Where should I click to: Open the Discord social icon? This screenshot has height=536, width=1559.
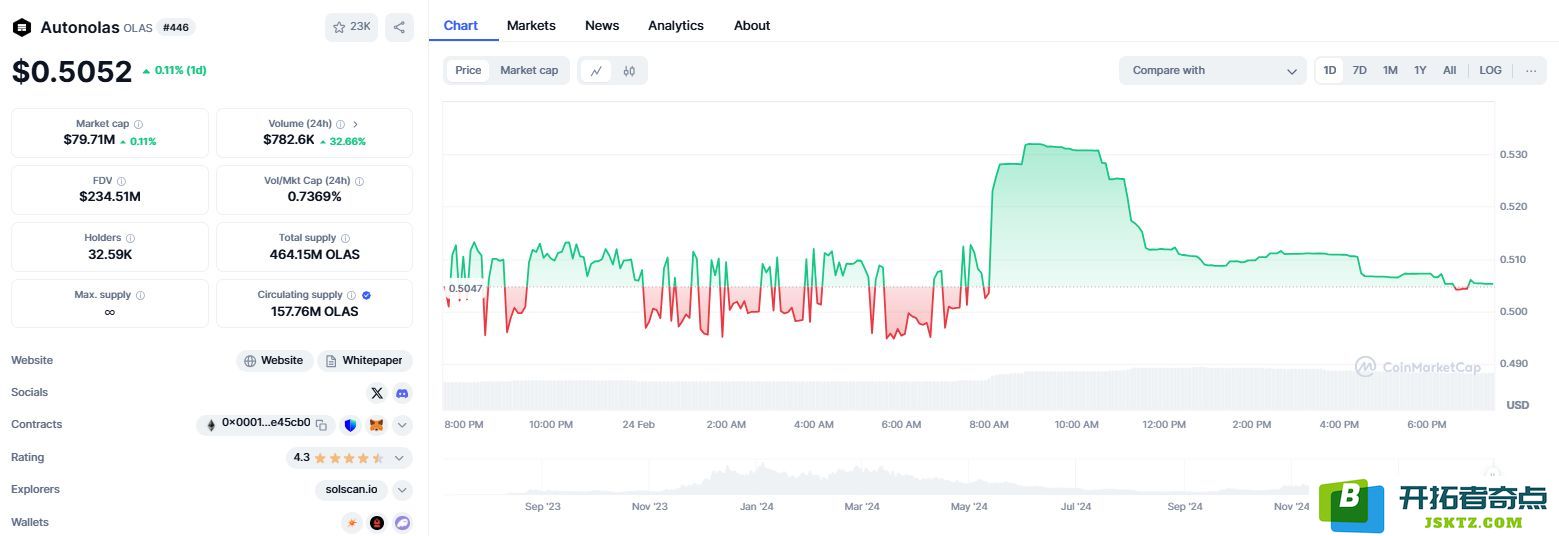tap(402, 393)
